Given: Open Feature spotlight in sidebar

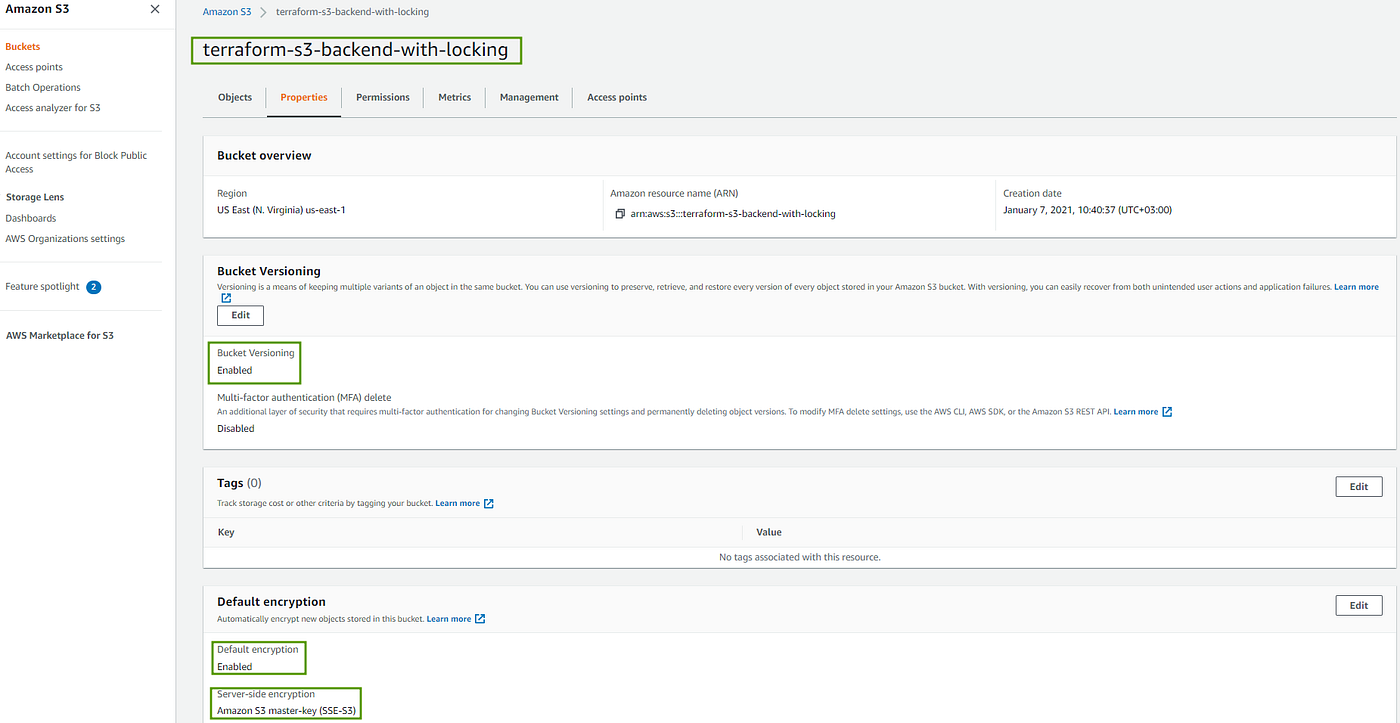Looking at the screenshot, I should 42,287.
